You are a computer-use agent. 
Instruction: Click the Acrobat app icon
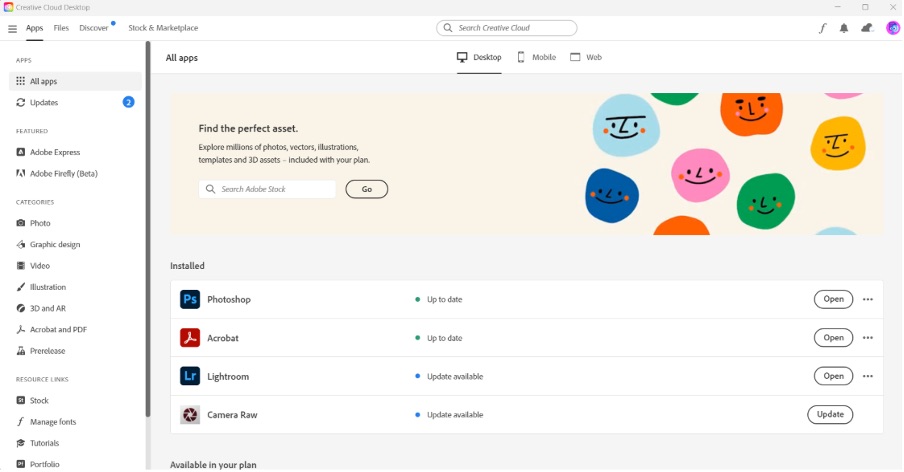coord(190,338)
